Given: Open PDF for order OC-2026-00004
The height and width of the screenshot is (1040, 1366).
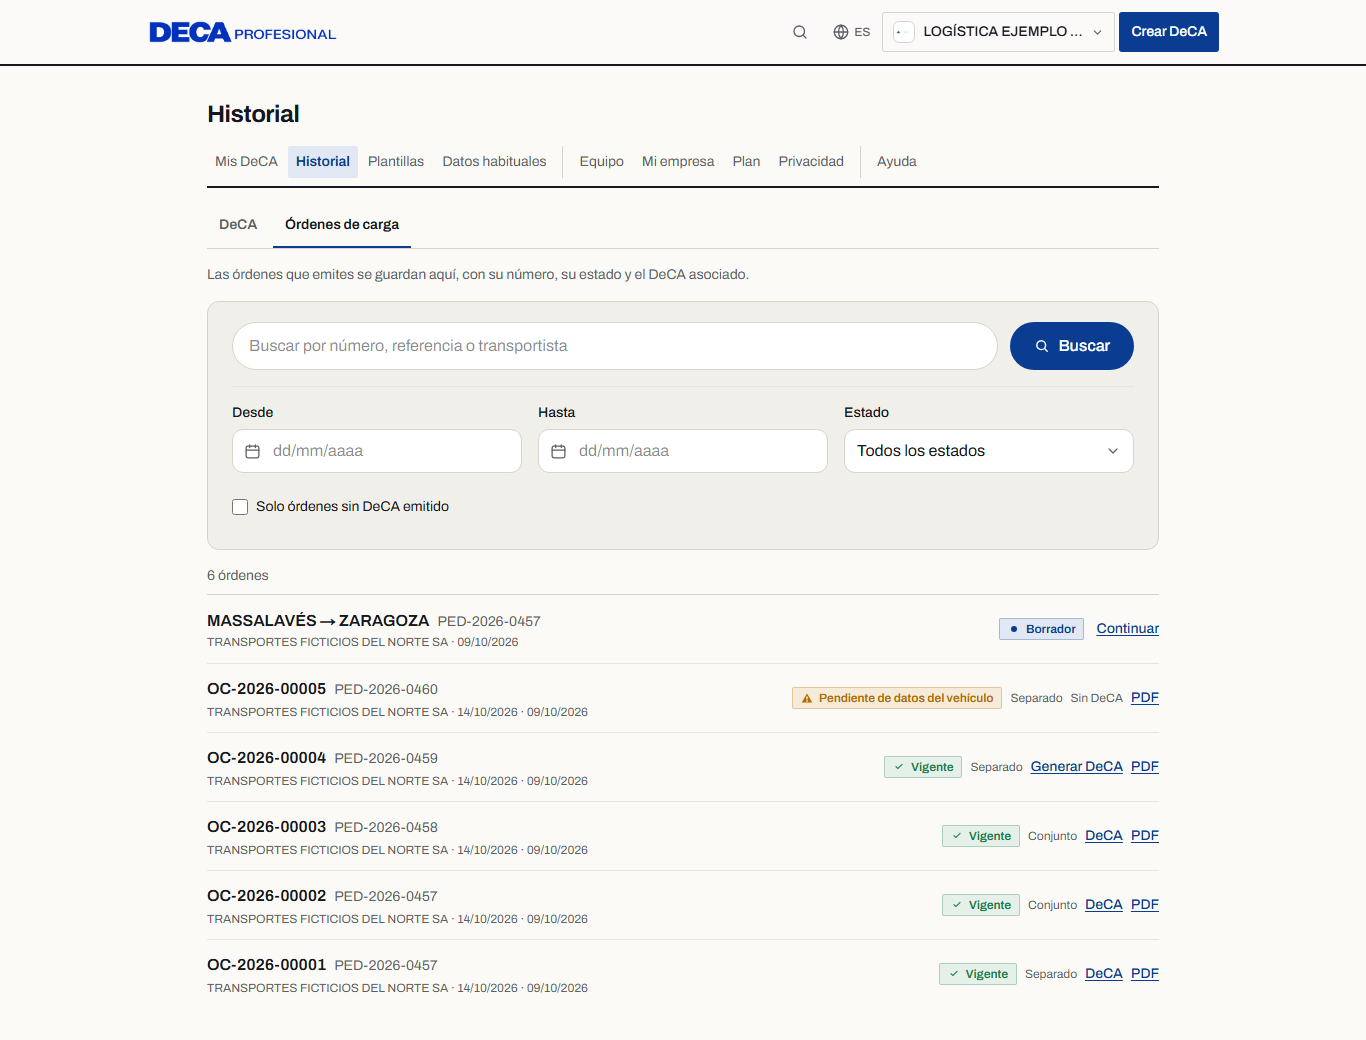Looking at the screenshot, I should (x=1145, y=767).
